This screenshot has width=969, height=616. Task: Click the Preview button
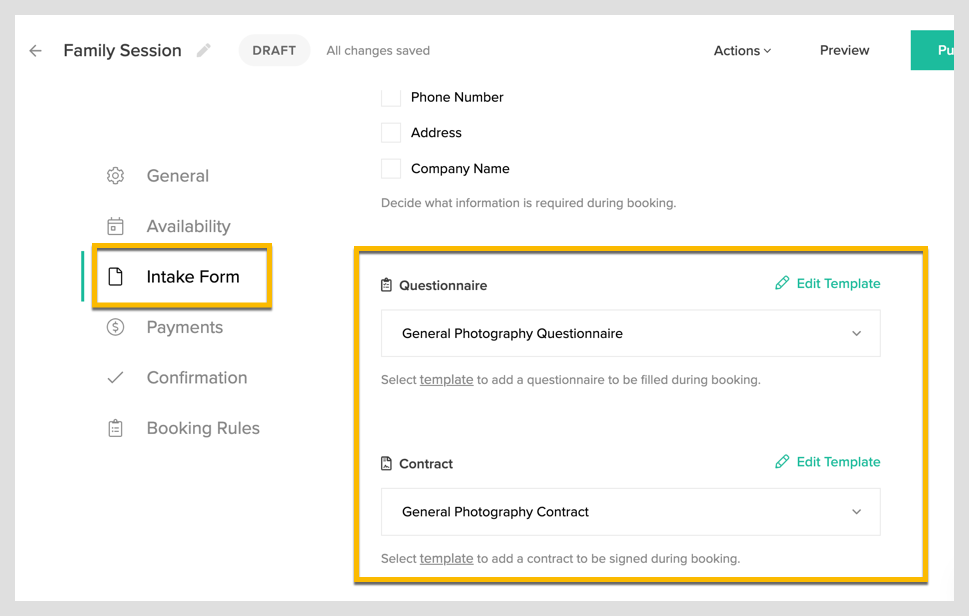tap(843, 50)
